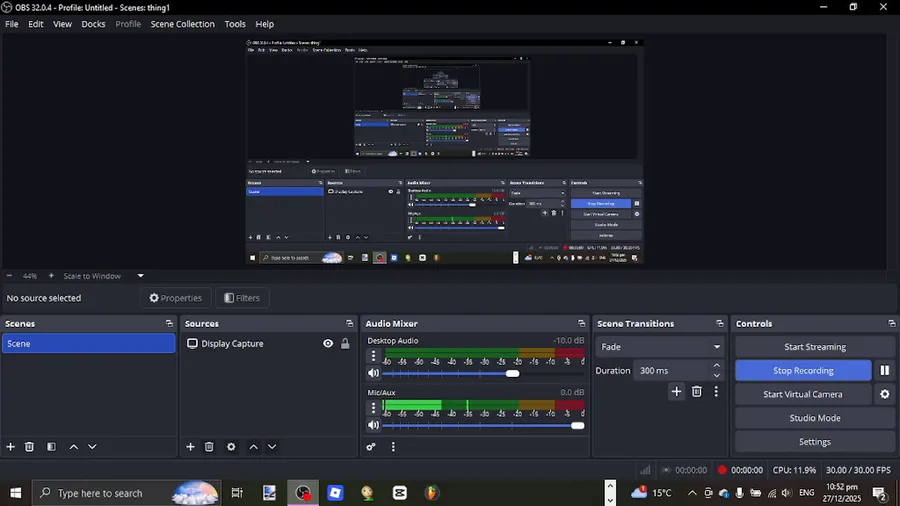The image size is (900, 506).
Task: Open the Edit menu
Action: pos(36,24)
